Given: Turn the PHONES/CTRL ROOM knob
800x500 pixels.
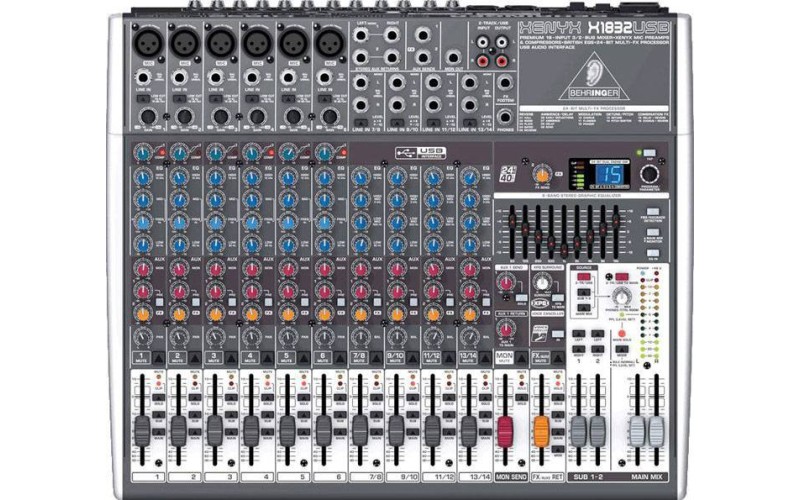Looking at the screenshot, I should click(x=621, y=296).
